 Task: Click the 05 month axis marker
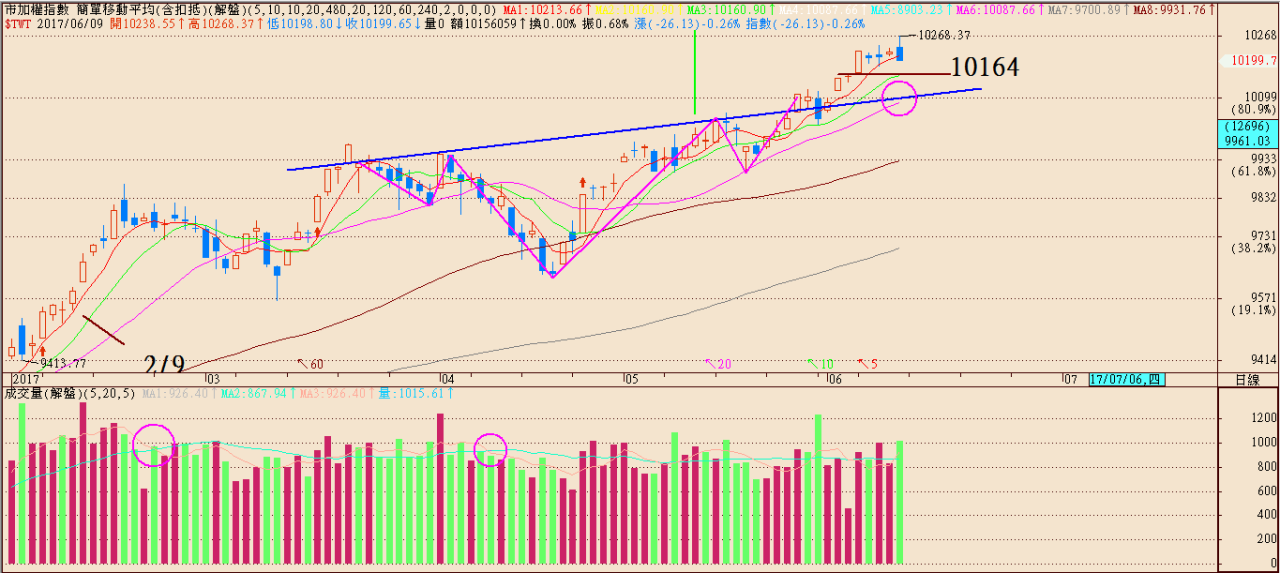tap(630, 380)
